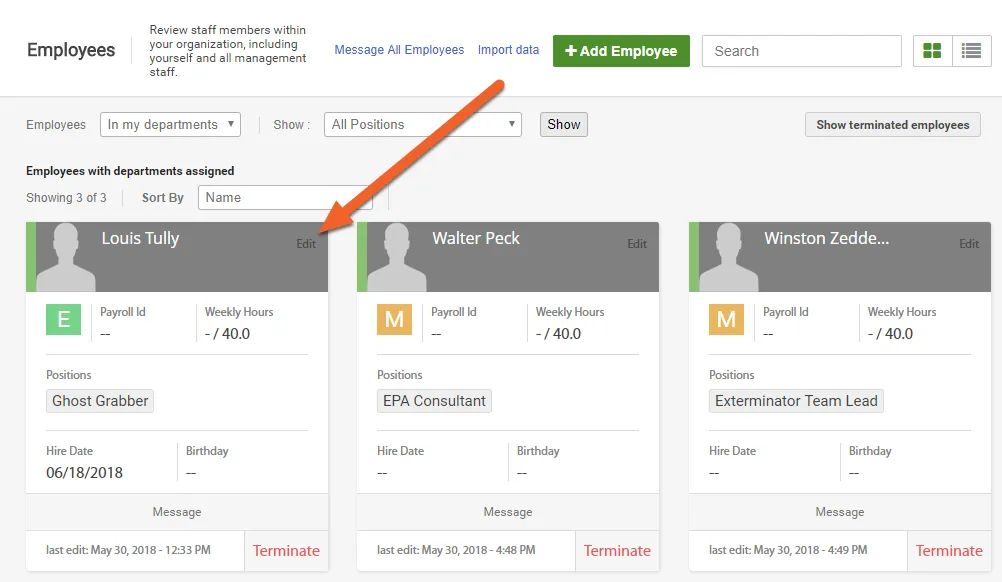Click the Add Employee button
Image resolution: width=1002 pixels, height=582 pixels.
(621, 50)
